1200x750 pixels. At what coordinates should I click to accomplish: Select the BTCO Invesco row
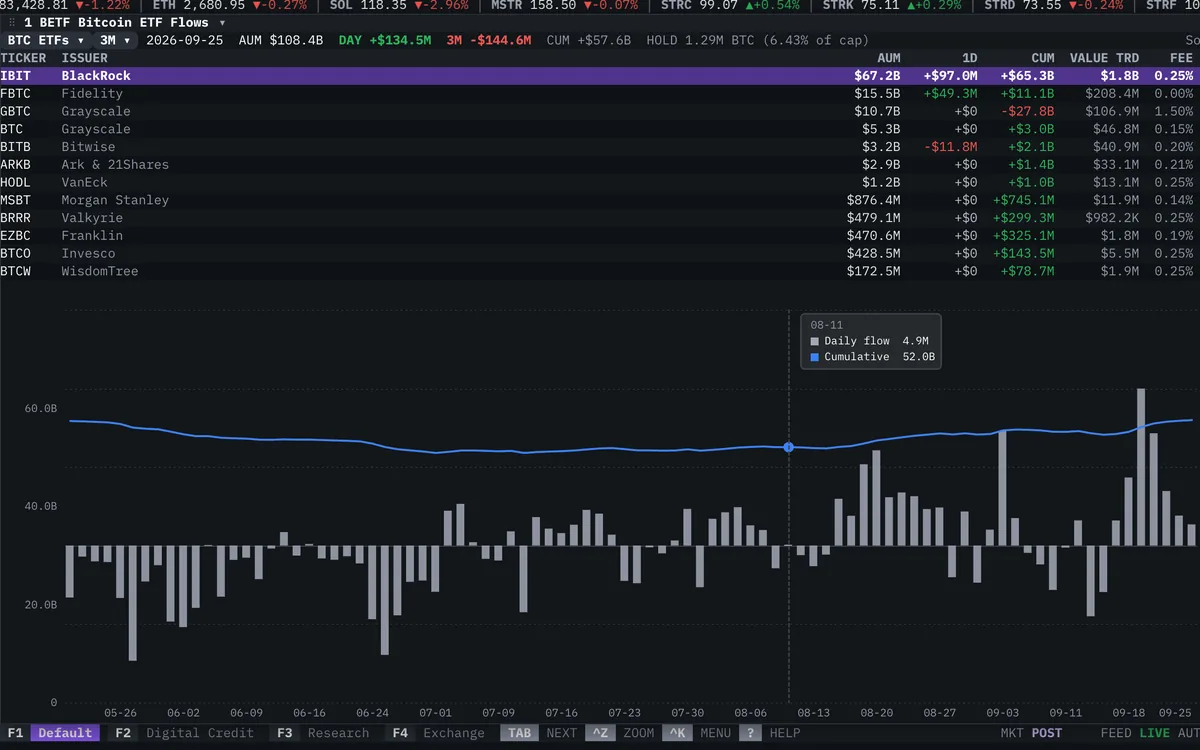click(x=600, y=254)
